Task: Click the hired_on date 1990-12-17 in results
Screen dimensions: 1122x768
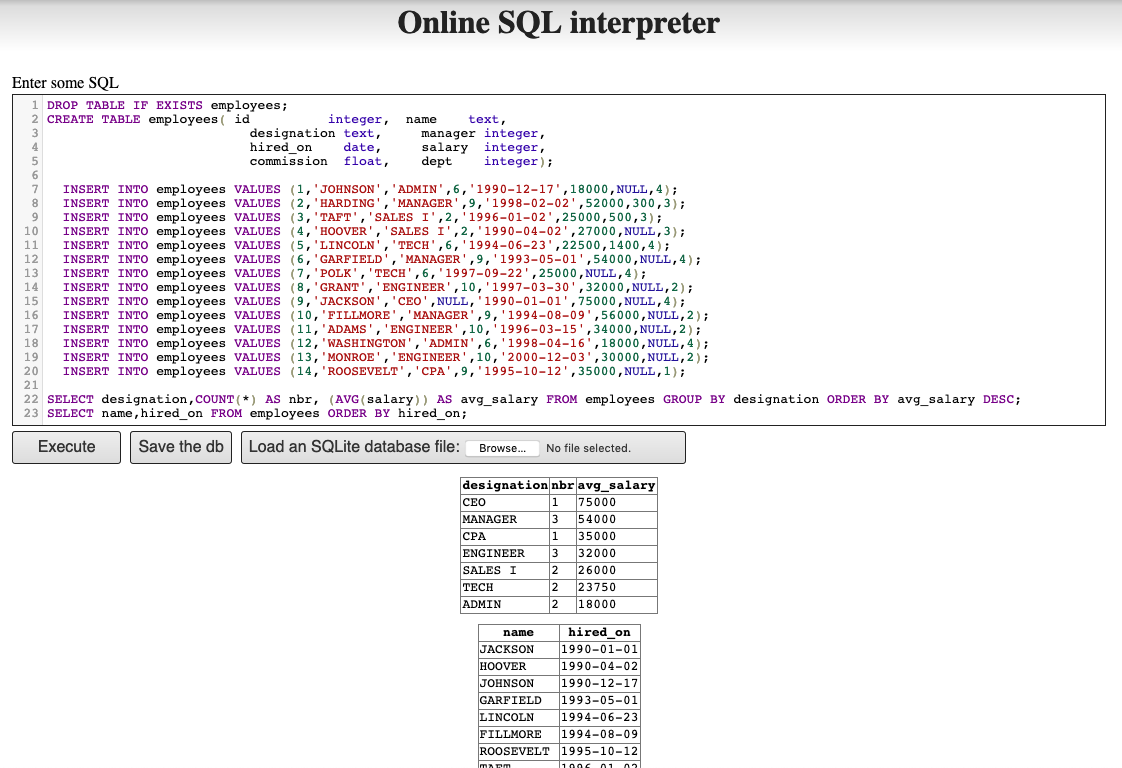Action: [600, 684]
